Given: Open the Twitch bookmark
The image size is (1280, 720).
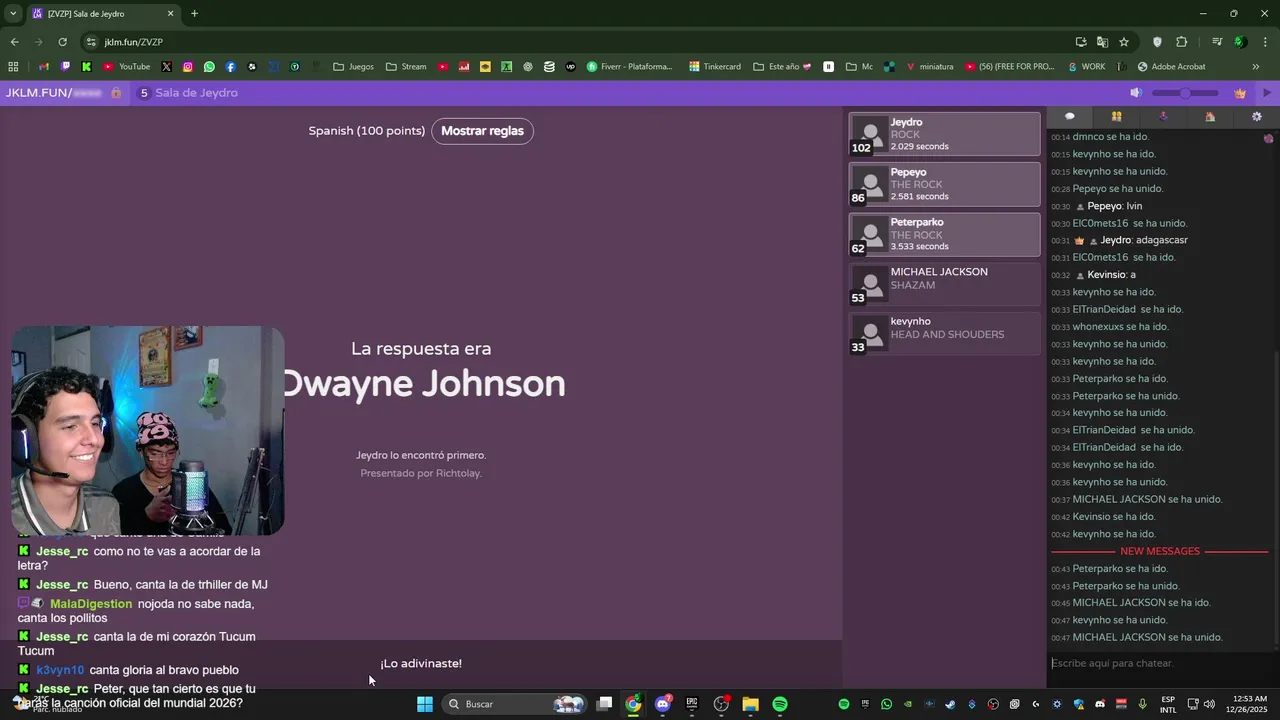Looking at the screenshot, I should 65,67.
